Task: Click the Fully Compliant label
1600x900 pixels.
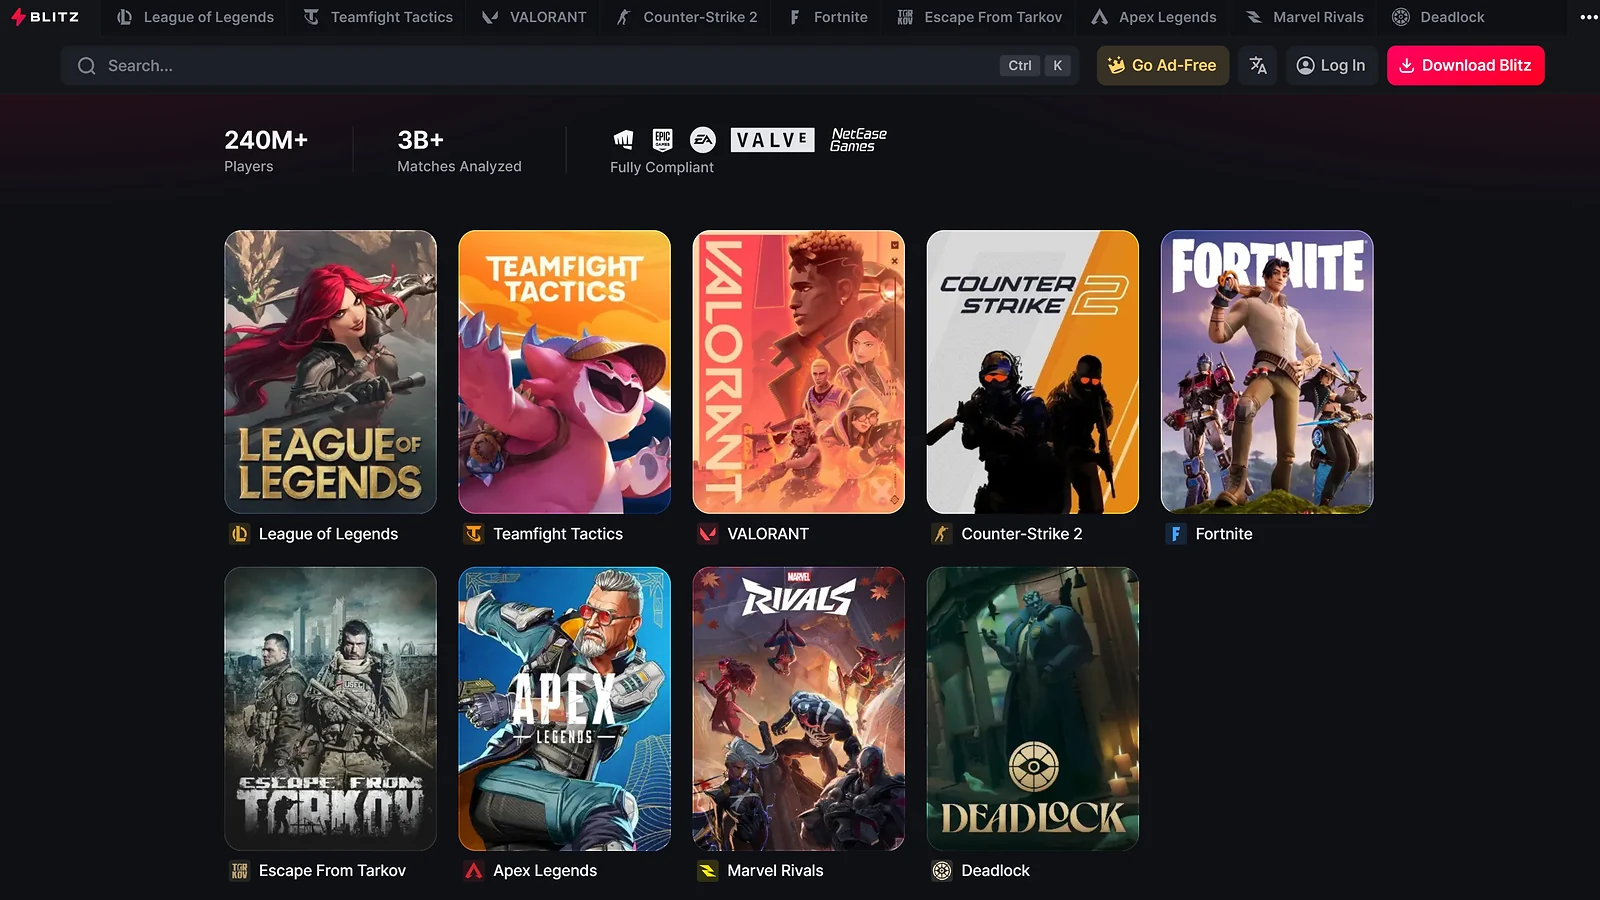Action: 662,167
